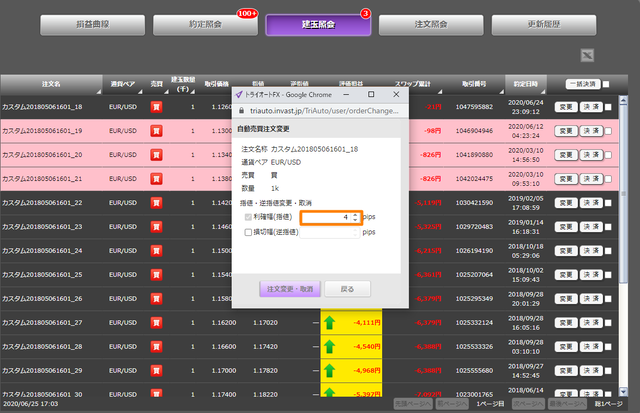This screenshot has width=640, height=413.
Task: Click 先頭ページへ pagination button
Action: (x=413, y=404)
